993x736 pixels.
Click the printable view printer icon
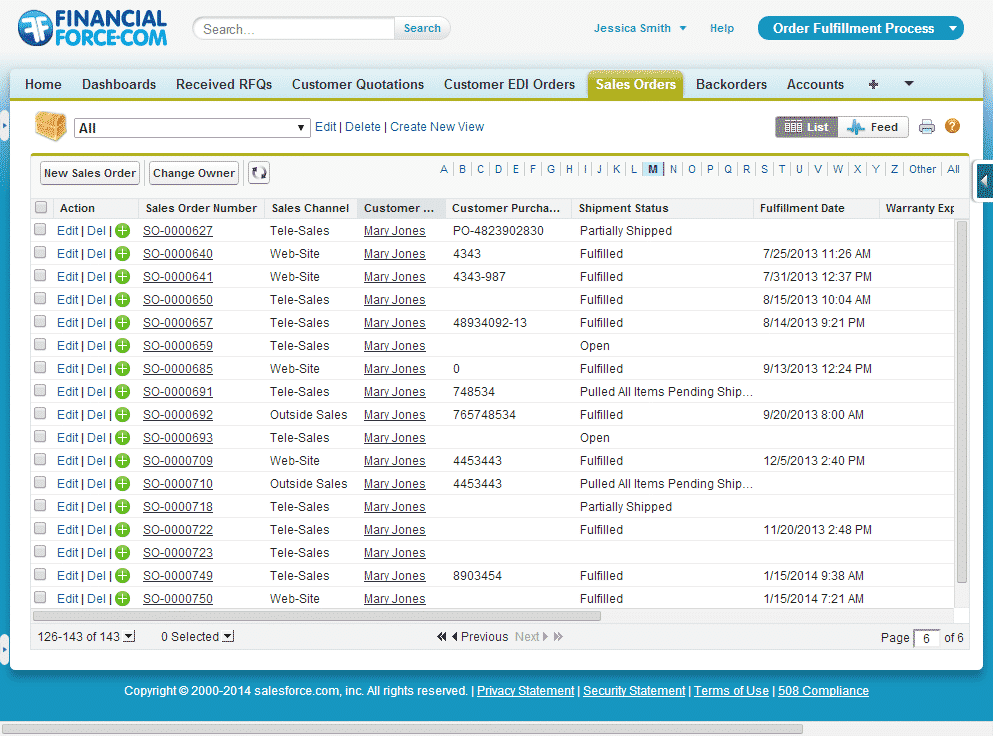[x=927, y=127]
